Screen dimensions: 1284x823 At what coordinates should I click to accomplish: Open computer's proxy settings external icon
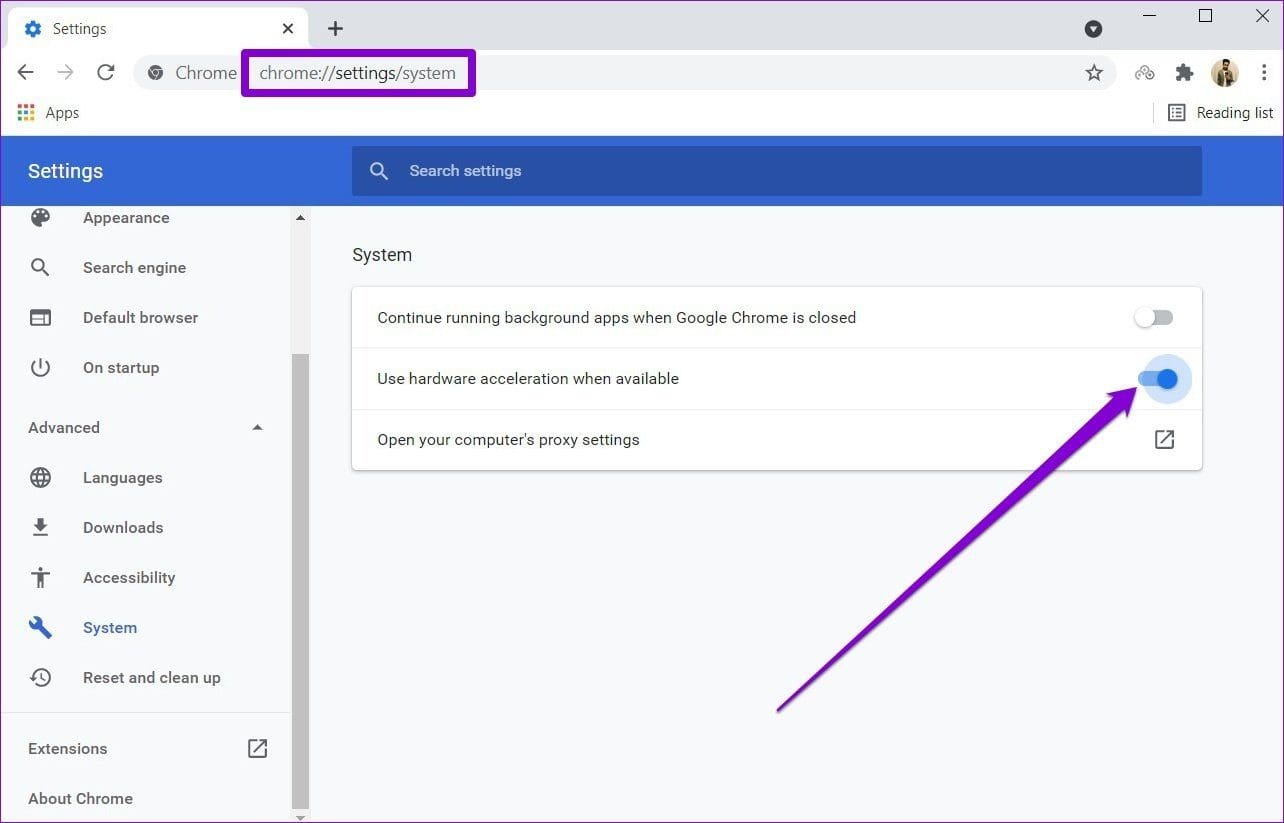click(x=1164, y=440)
